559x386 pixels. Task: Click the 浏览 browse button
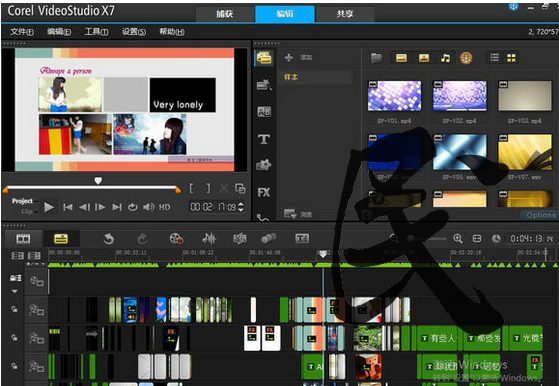[x=298, y=214]
